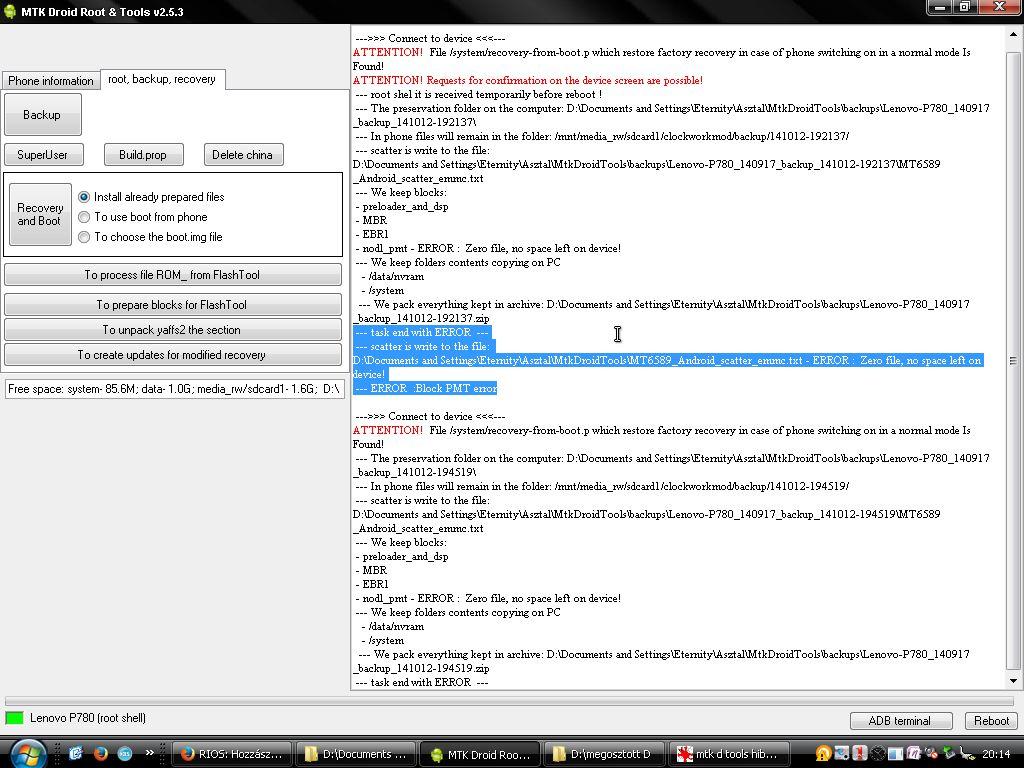Click the MTK Droid Tools title bar android icon
1024x768 pixels.
point(10,12)
